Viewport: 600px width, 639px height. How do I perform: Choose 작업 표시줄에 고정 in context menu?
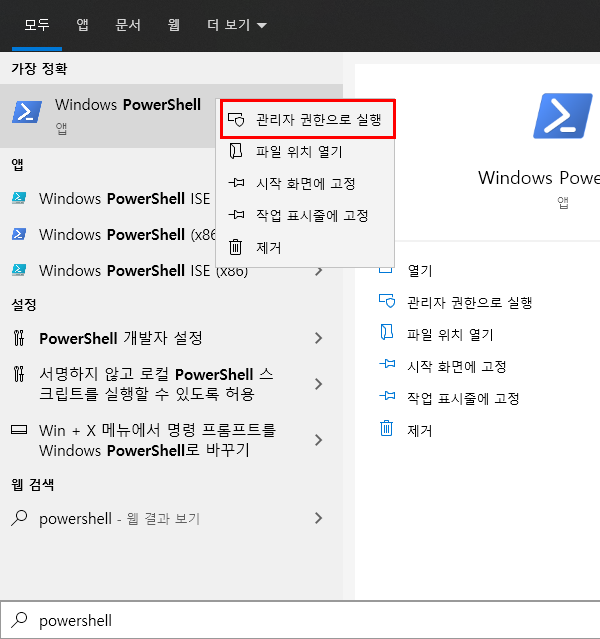click(x=305, y=215)
